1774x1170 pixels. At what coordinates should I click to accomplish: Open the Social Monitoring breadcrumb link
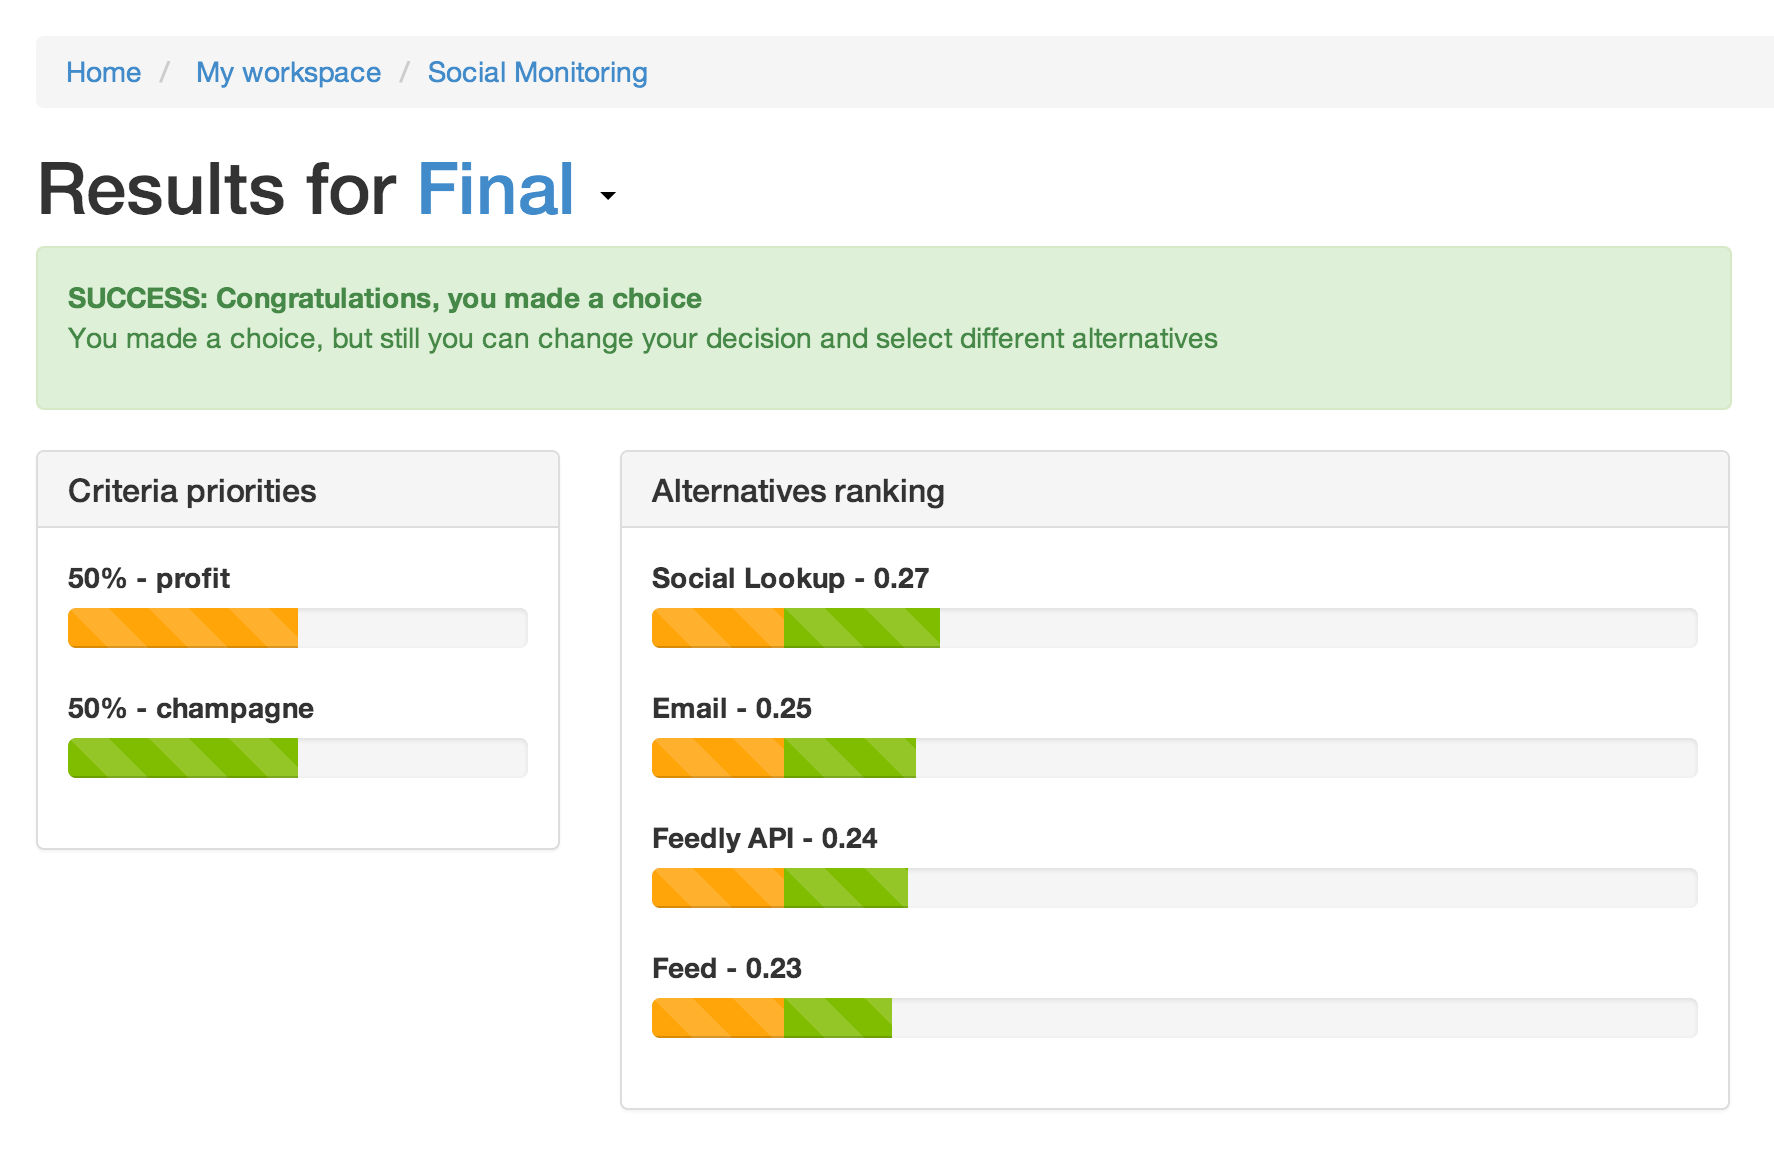pyautogui.click(x=537, y=73)
